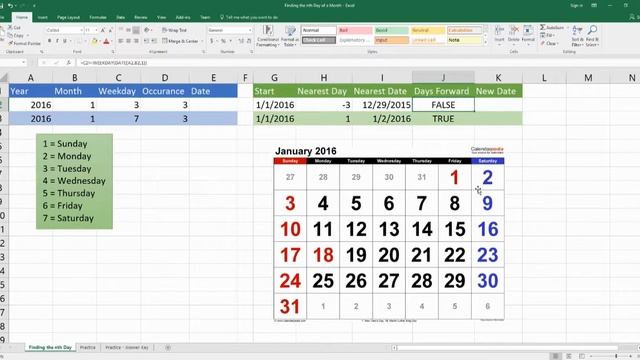Click the Orientation angle text icon
The width and height of the screenshot is (640, 360).
(x=147, y=30)
